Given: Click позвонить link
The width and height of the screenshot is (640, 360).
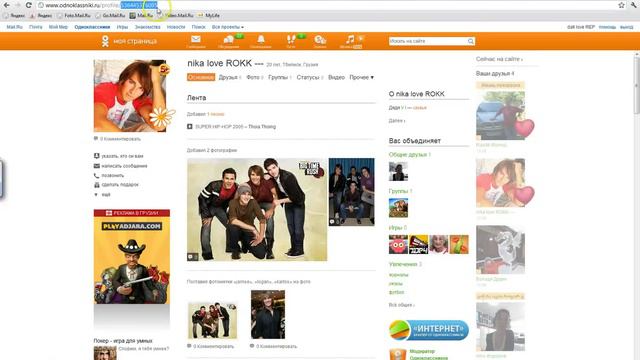Looking at the screenshot, I should pyautogui.click(x=113, y=176).
